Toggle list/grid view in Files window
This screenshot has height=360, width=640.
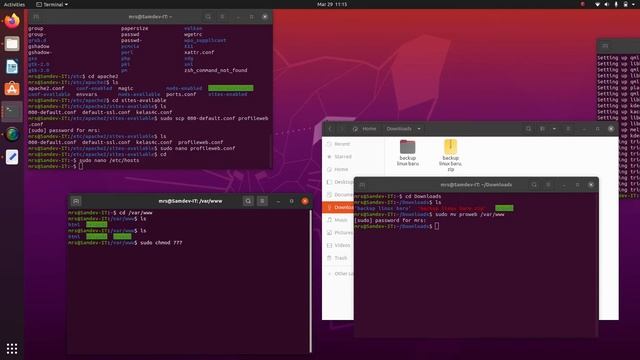tap(542, 129)
